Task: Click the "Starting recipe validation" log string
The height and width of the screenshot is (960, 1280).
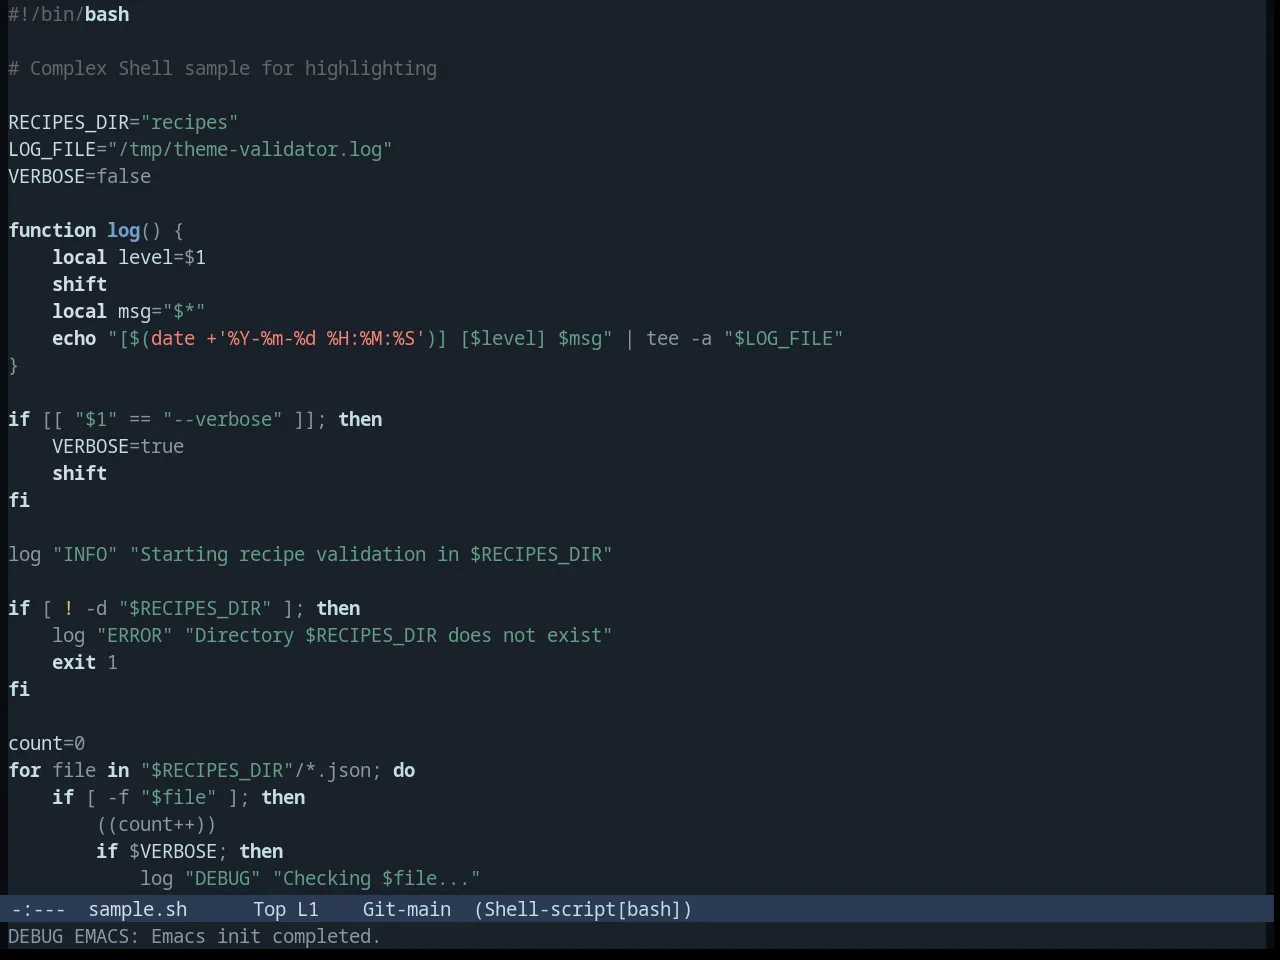Action: tap(371, 554)
